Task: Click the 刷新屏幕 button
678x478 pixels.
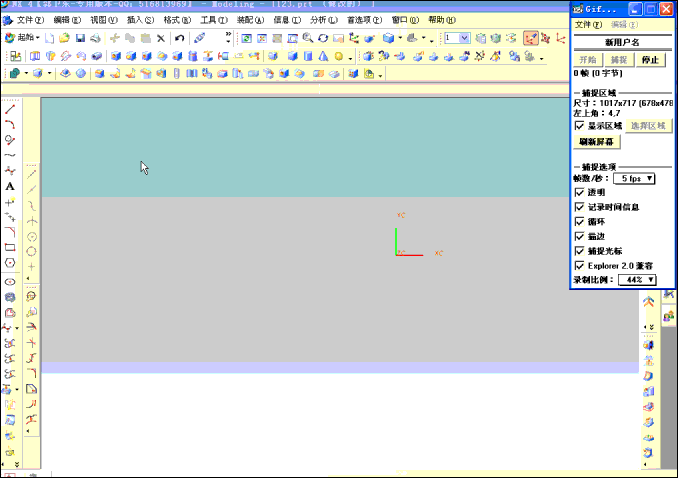Action: (596, 142)
